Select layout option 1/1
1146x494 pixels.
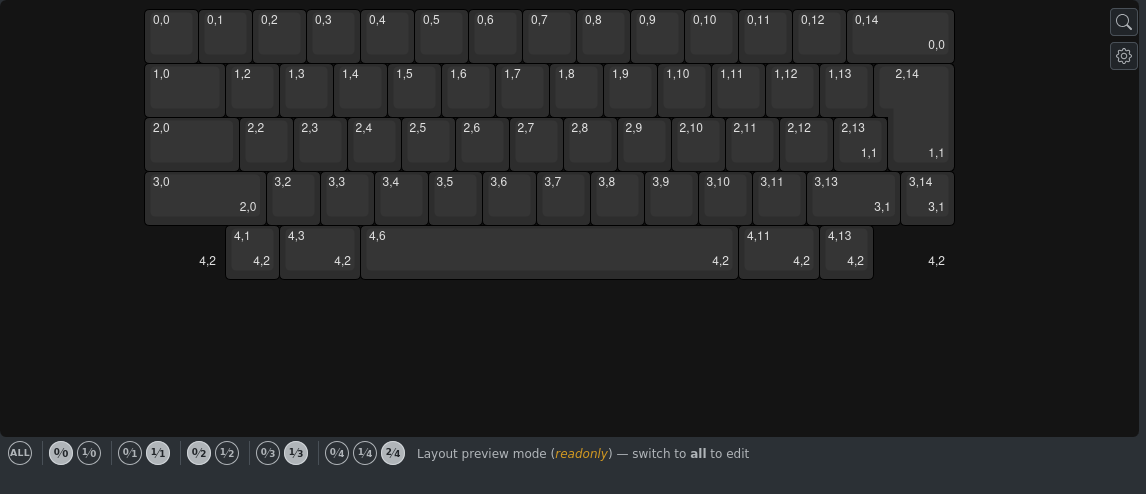click(x=158, y=453)
